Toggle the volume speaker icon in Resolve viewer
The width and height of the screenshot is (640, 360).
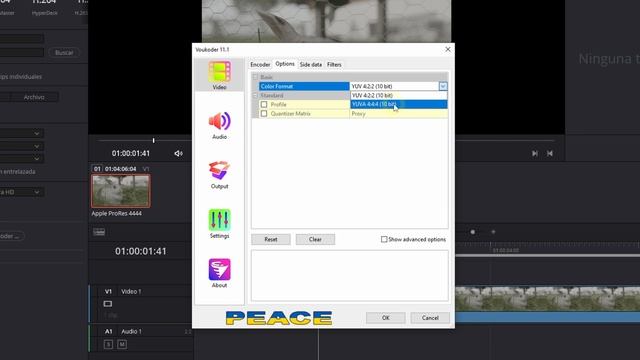tap(178, 153)
